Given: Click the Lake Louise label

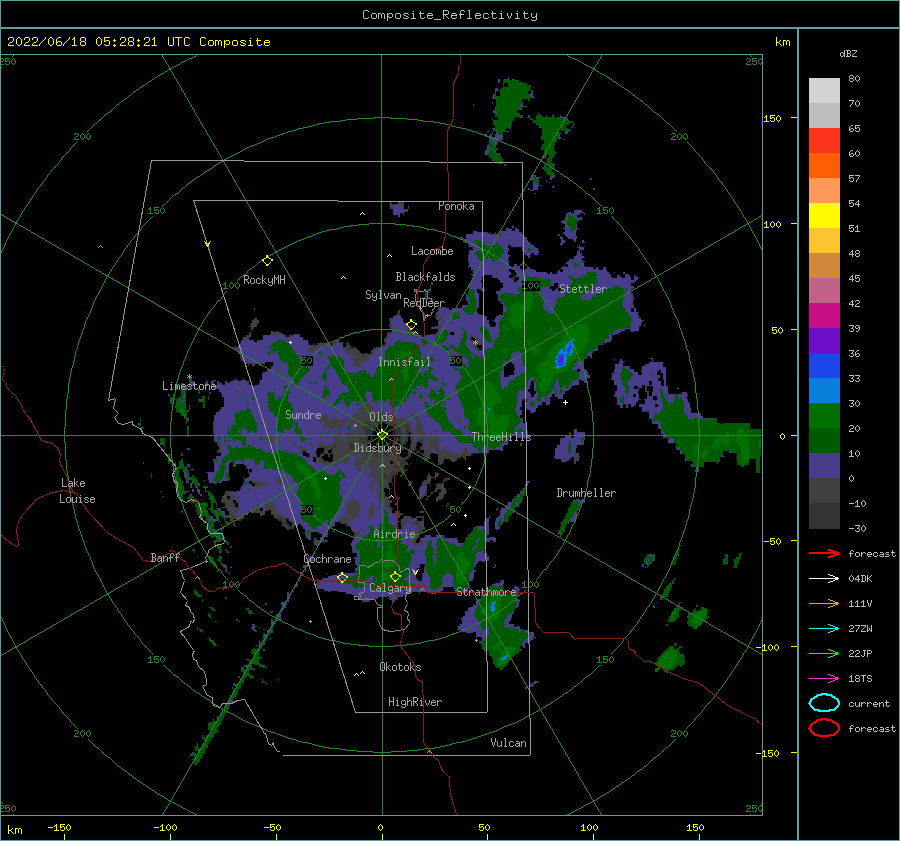Looking at the screenshot, I should [77, 491].
